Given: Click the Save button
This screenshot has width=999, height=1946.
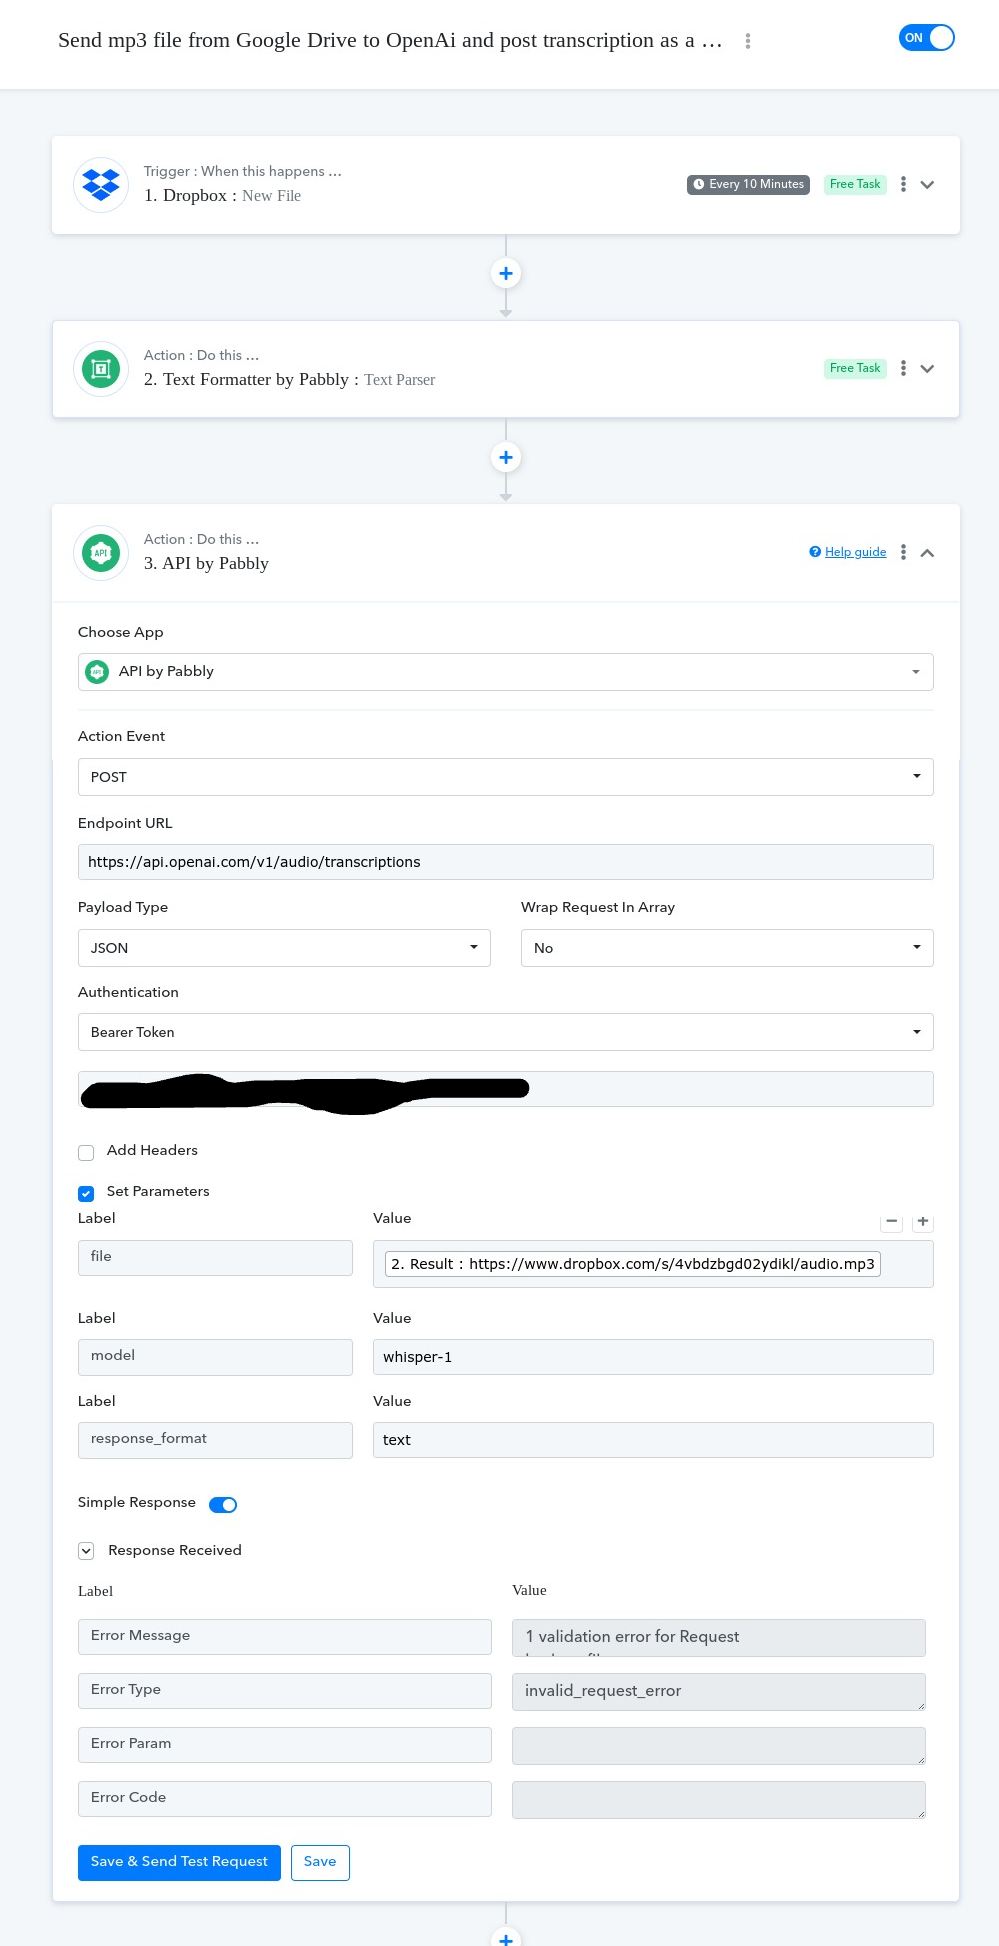Looking at the screenshot, I should point(320,1862).
